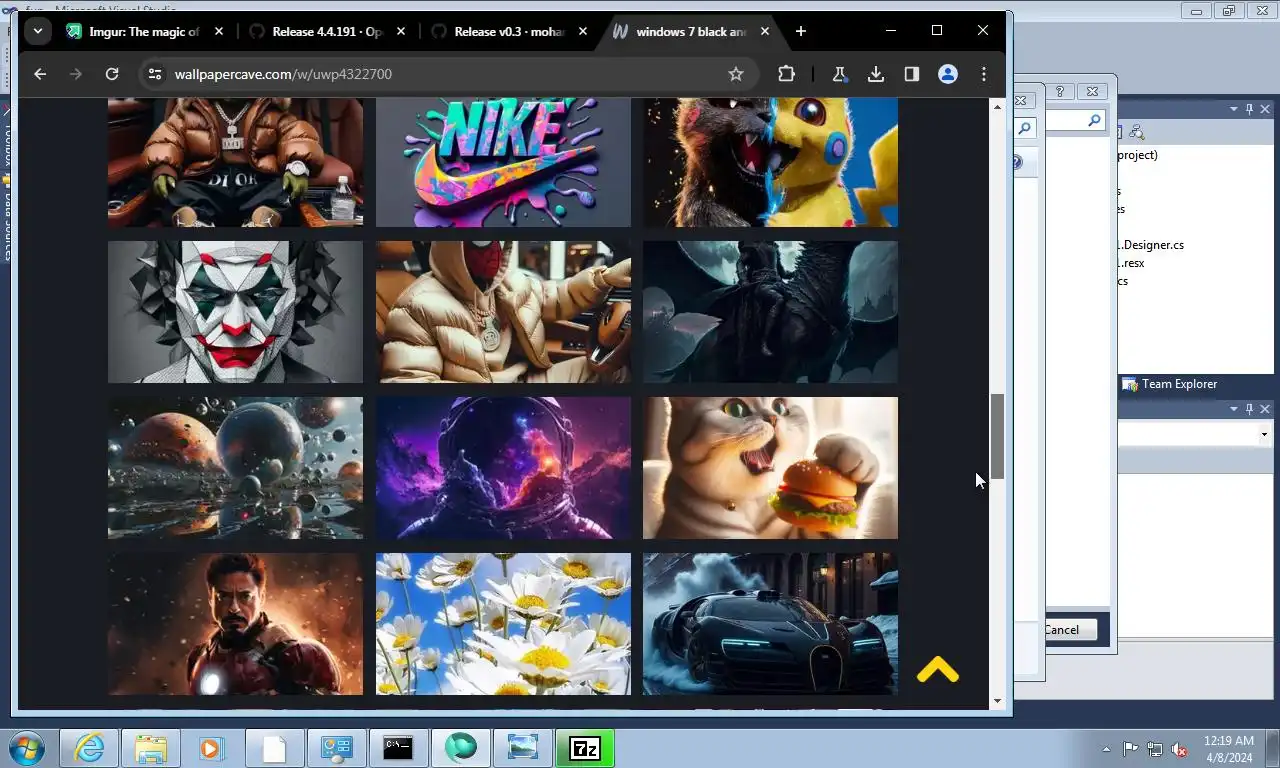The height and width of the screenshot is (768, 1280).
Task: Pin the Solution Explorer panel
Action: point(1250,109)
